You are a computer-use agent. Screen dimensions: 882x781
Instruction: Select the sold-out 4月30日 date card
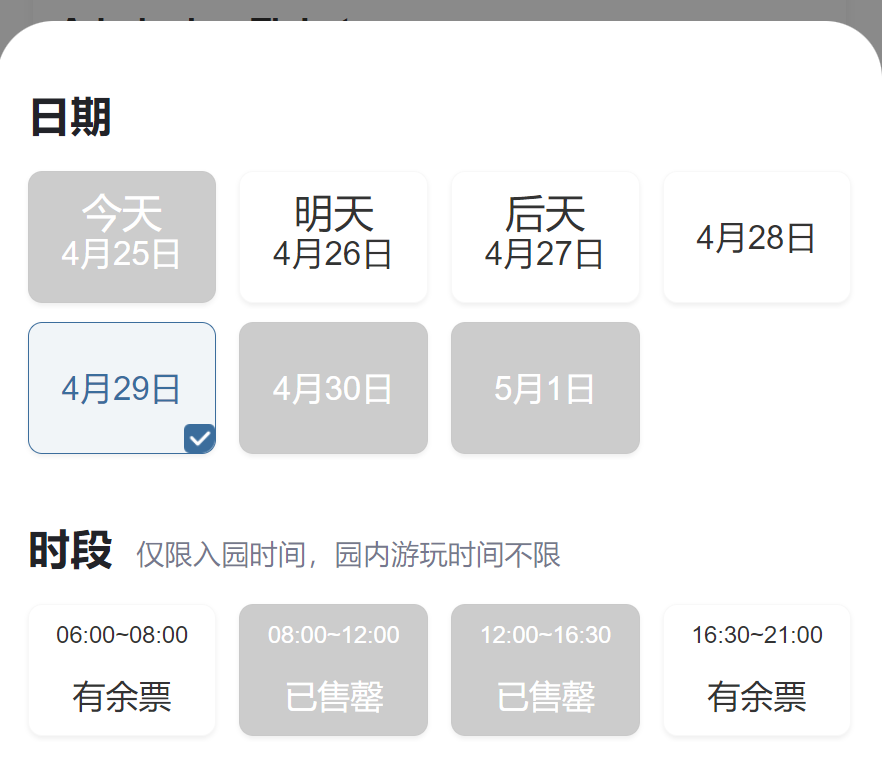pos(333,387)
